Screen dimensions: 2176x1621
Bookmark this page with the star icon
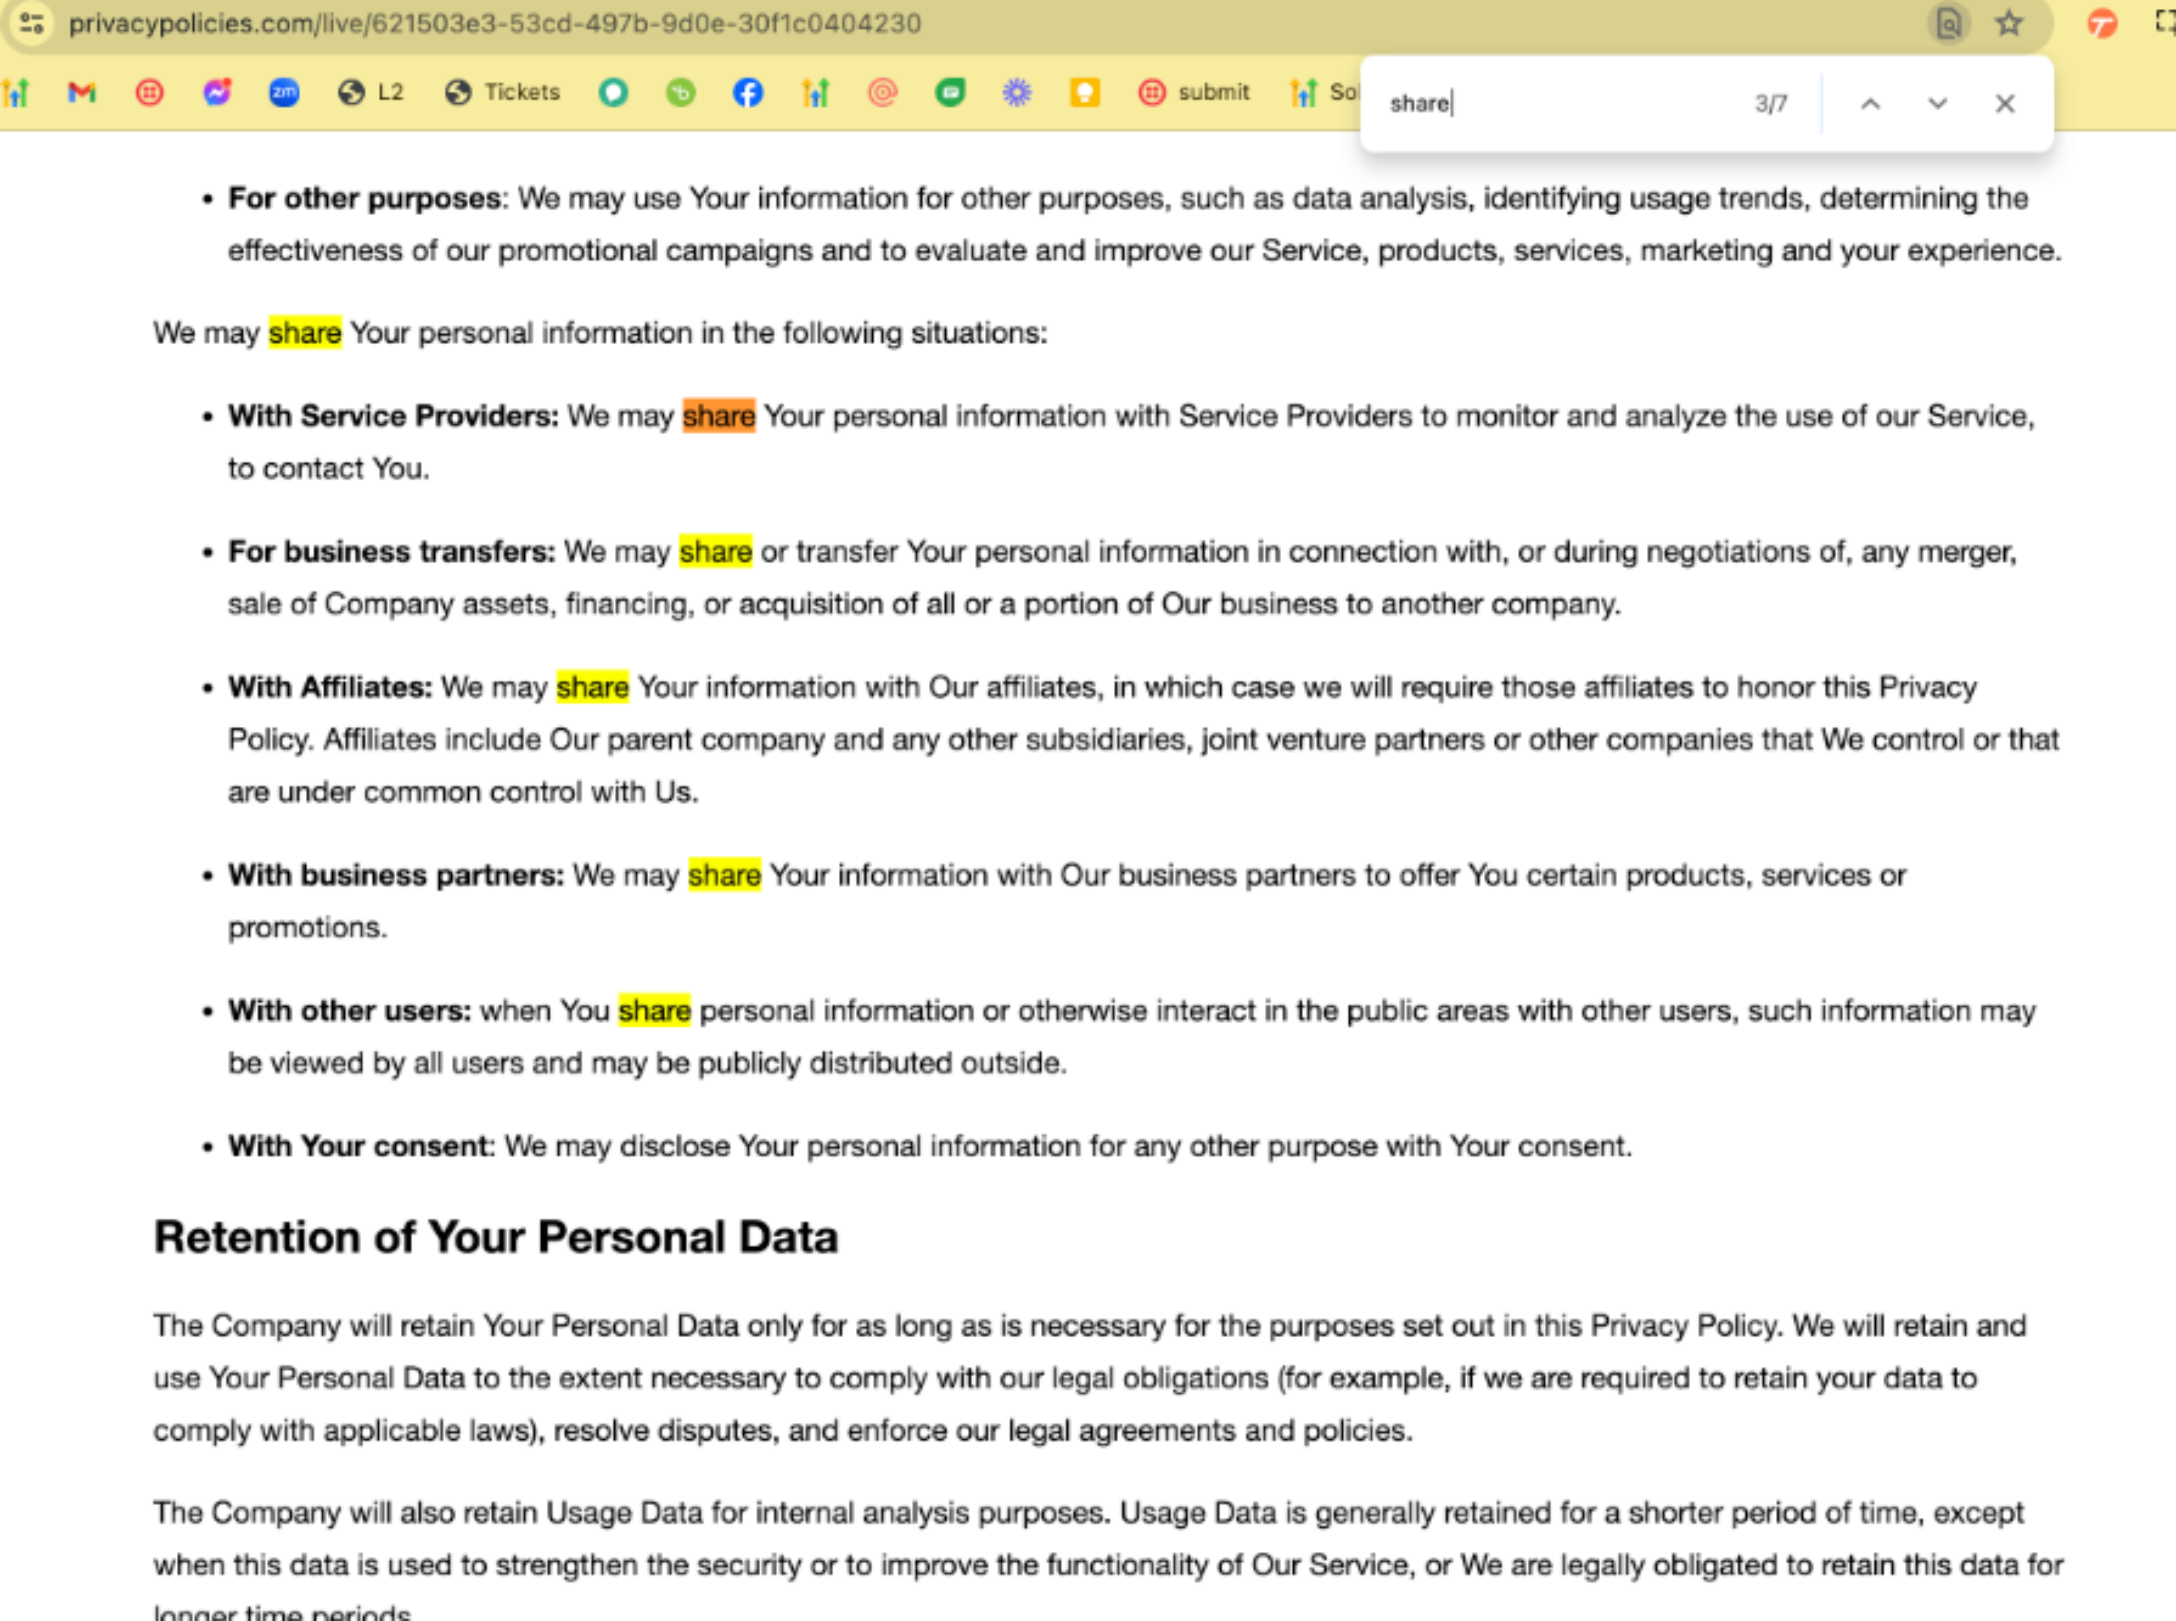[x=2009, y=23]
